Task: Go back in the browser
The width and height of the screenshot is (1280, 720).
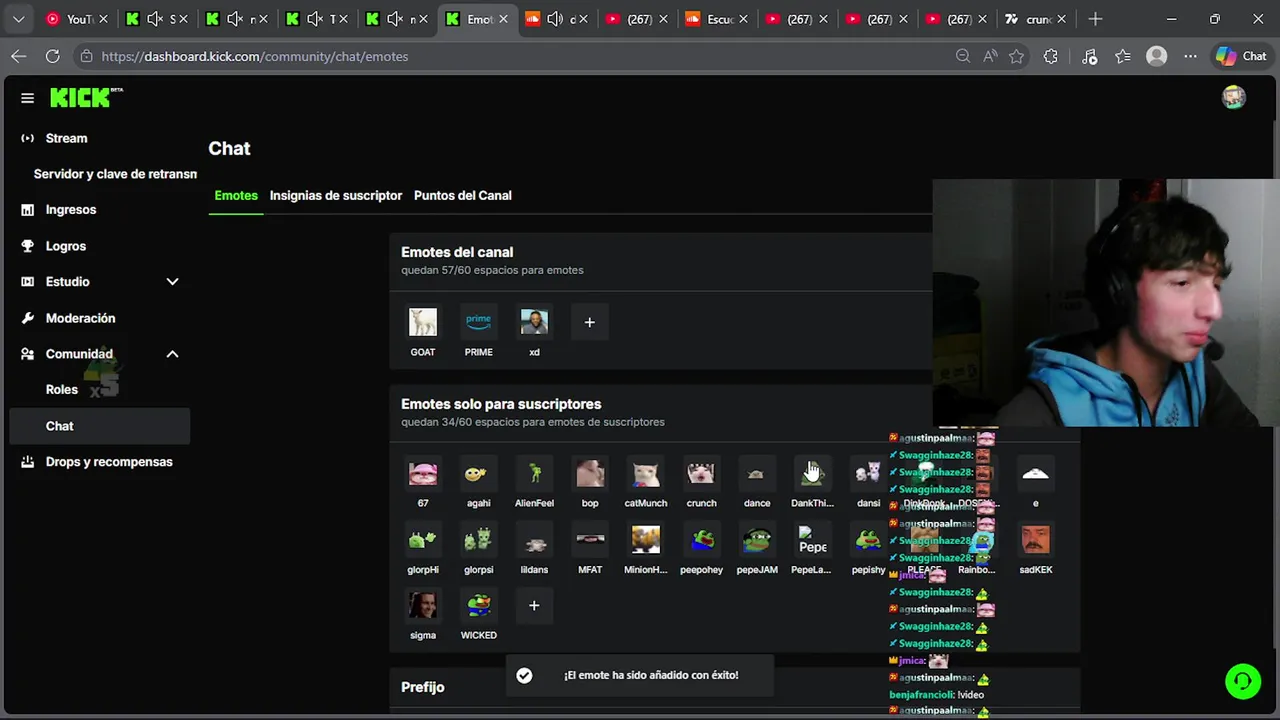Action: coord(18,56)
